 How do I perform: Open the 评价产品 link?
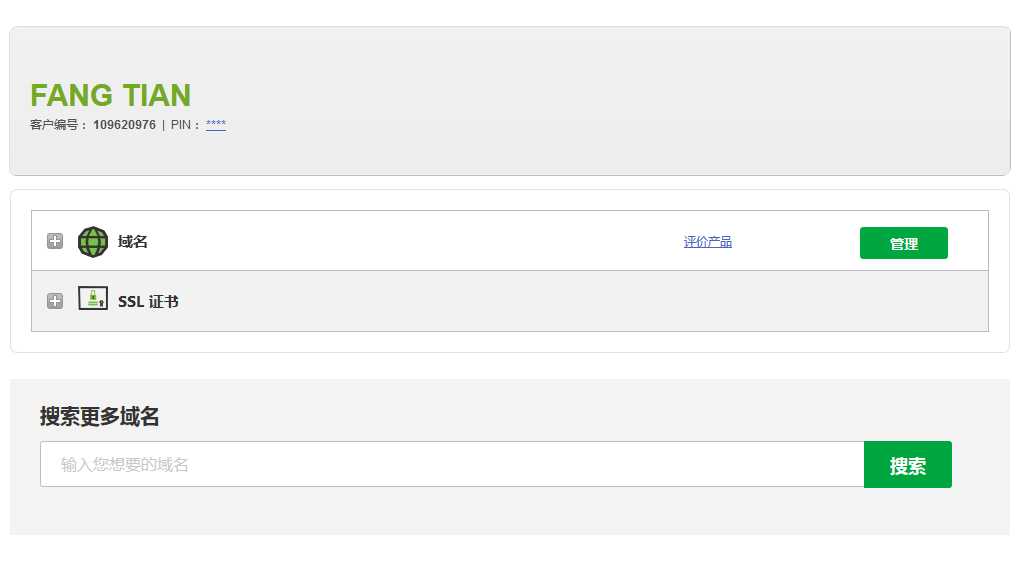[x=708, y=242]
